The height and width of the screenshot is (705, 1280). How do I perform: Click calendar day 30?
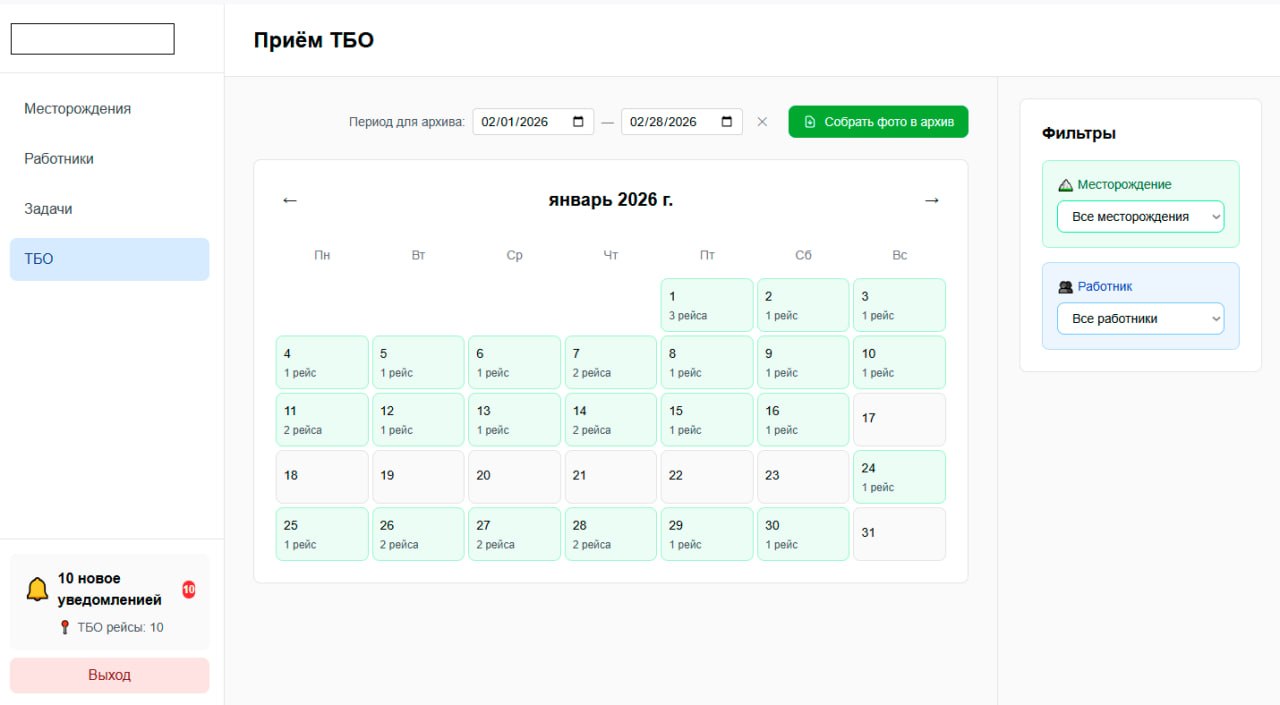click(x=803, y=534)
